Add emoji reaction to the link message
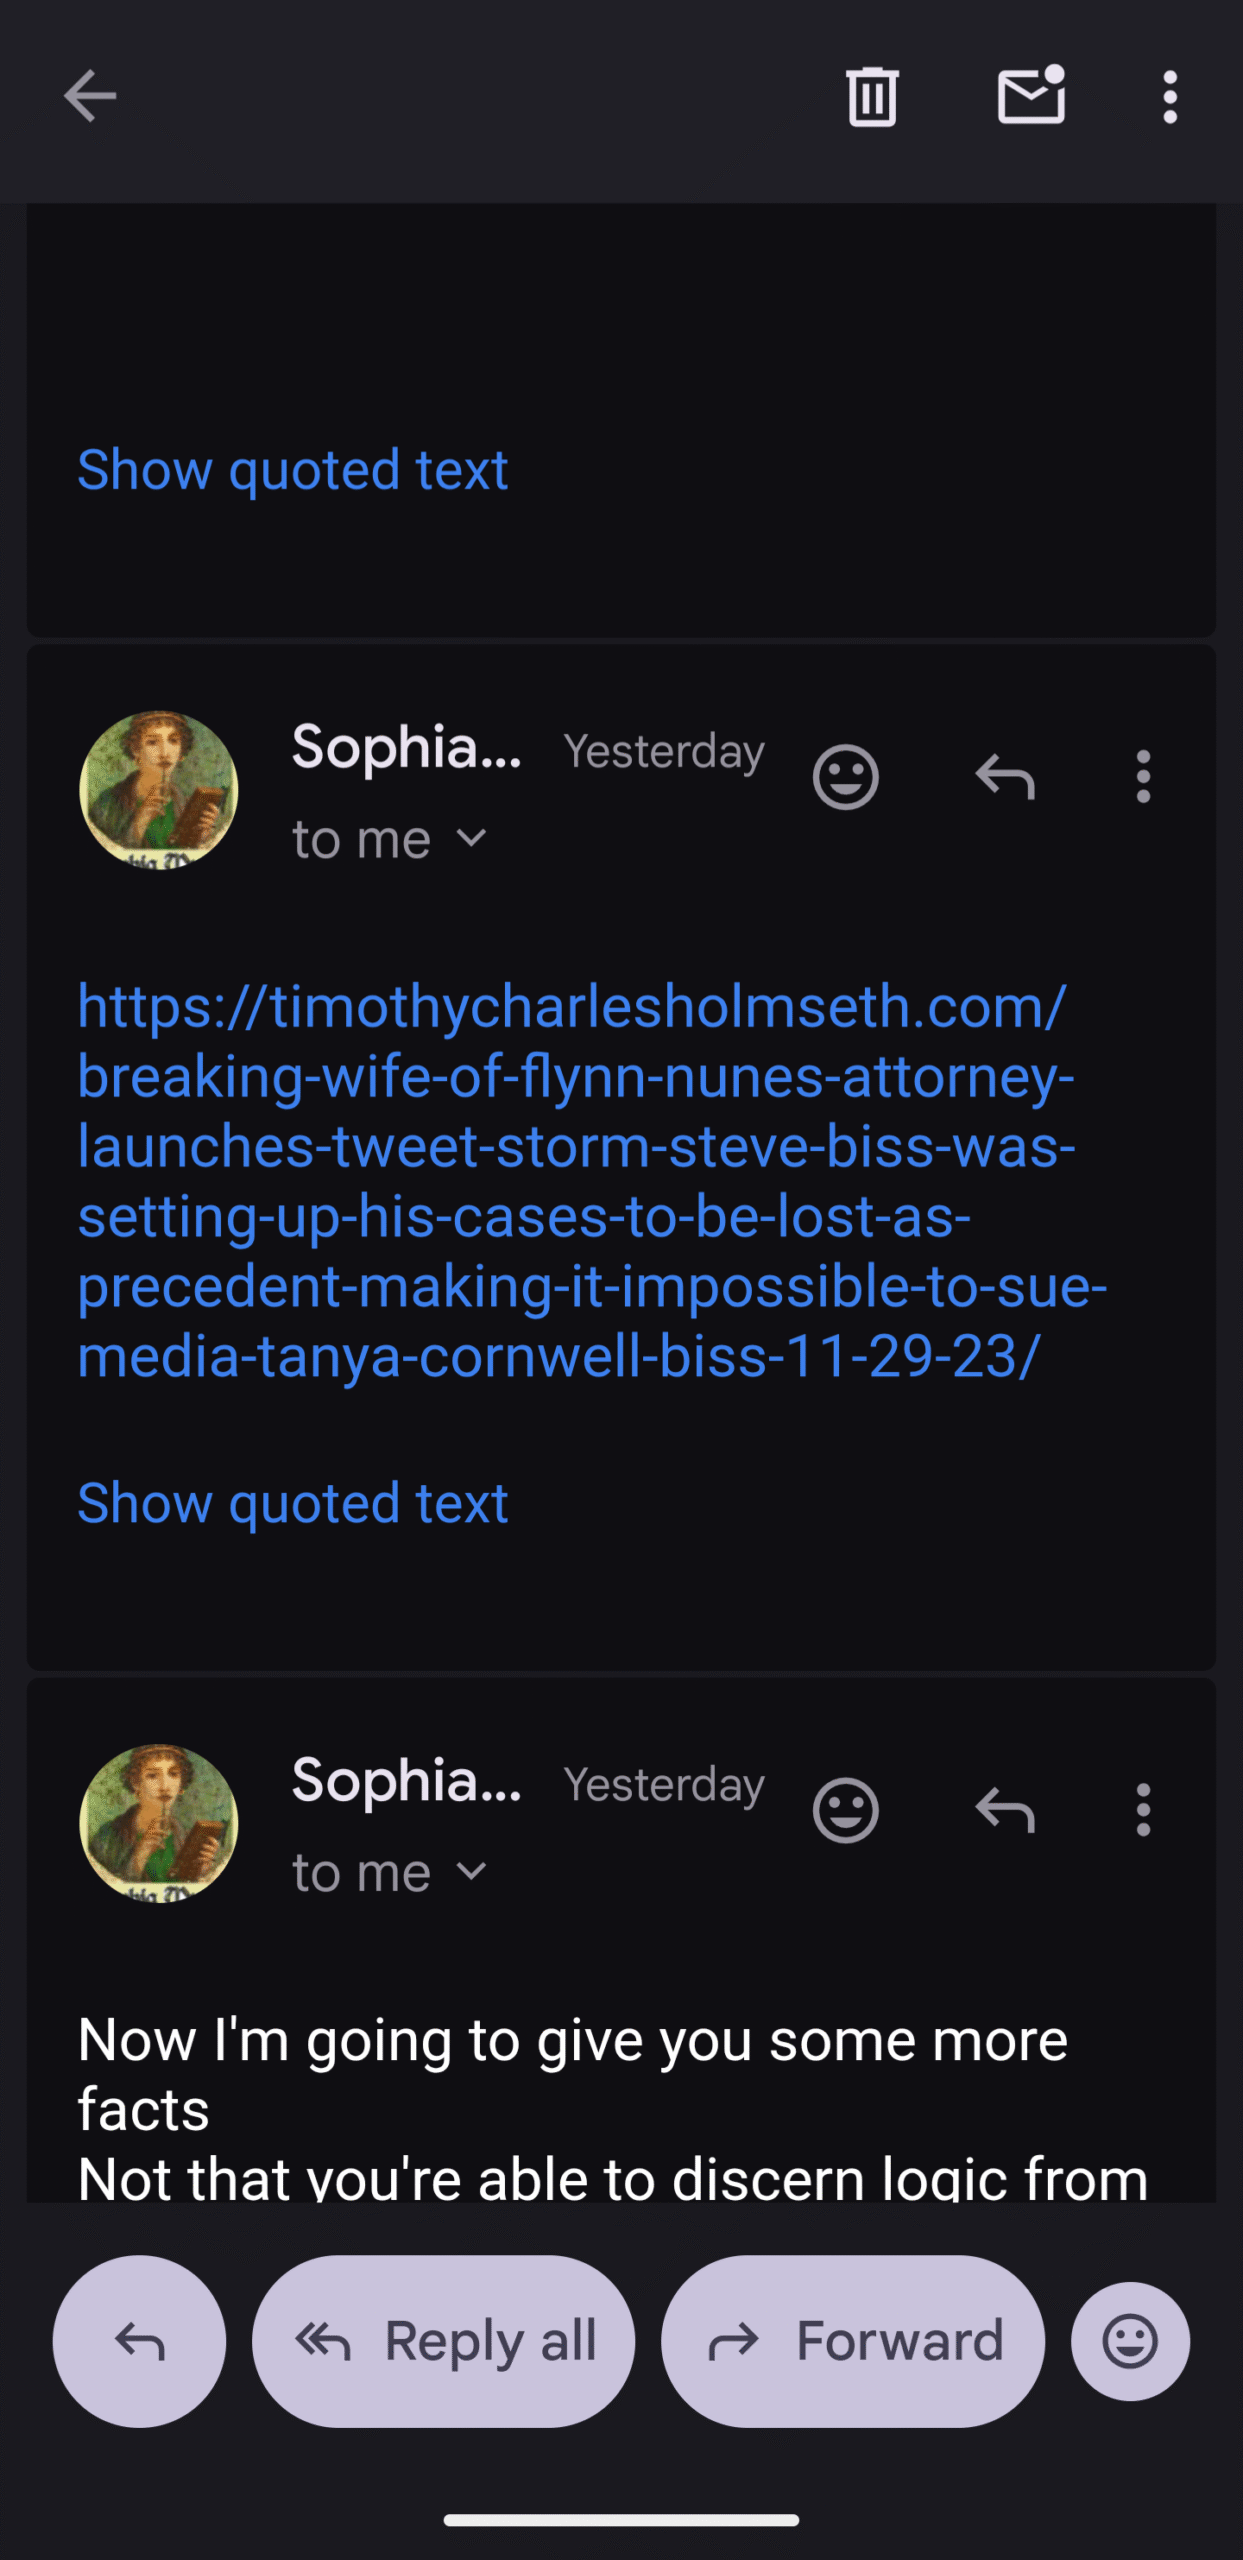 tap(845, 777)
